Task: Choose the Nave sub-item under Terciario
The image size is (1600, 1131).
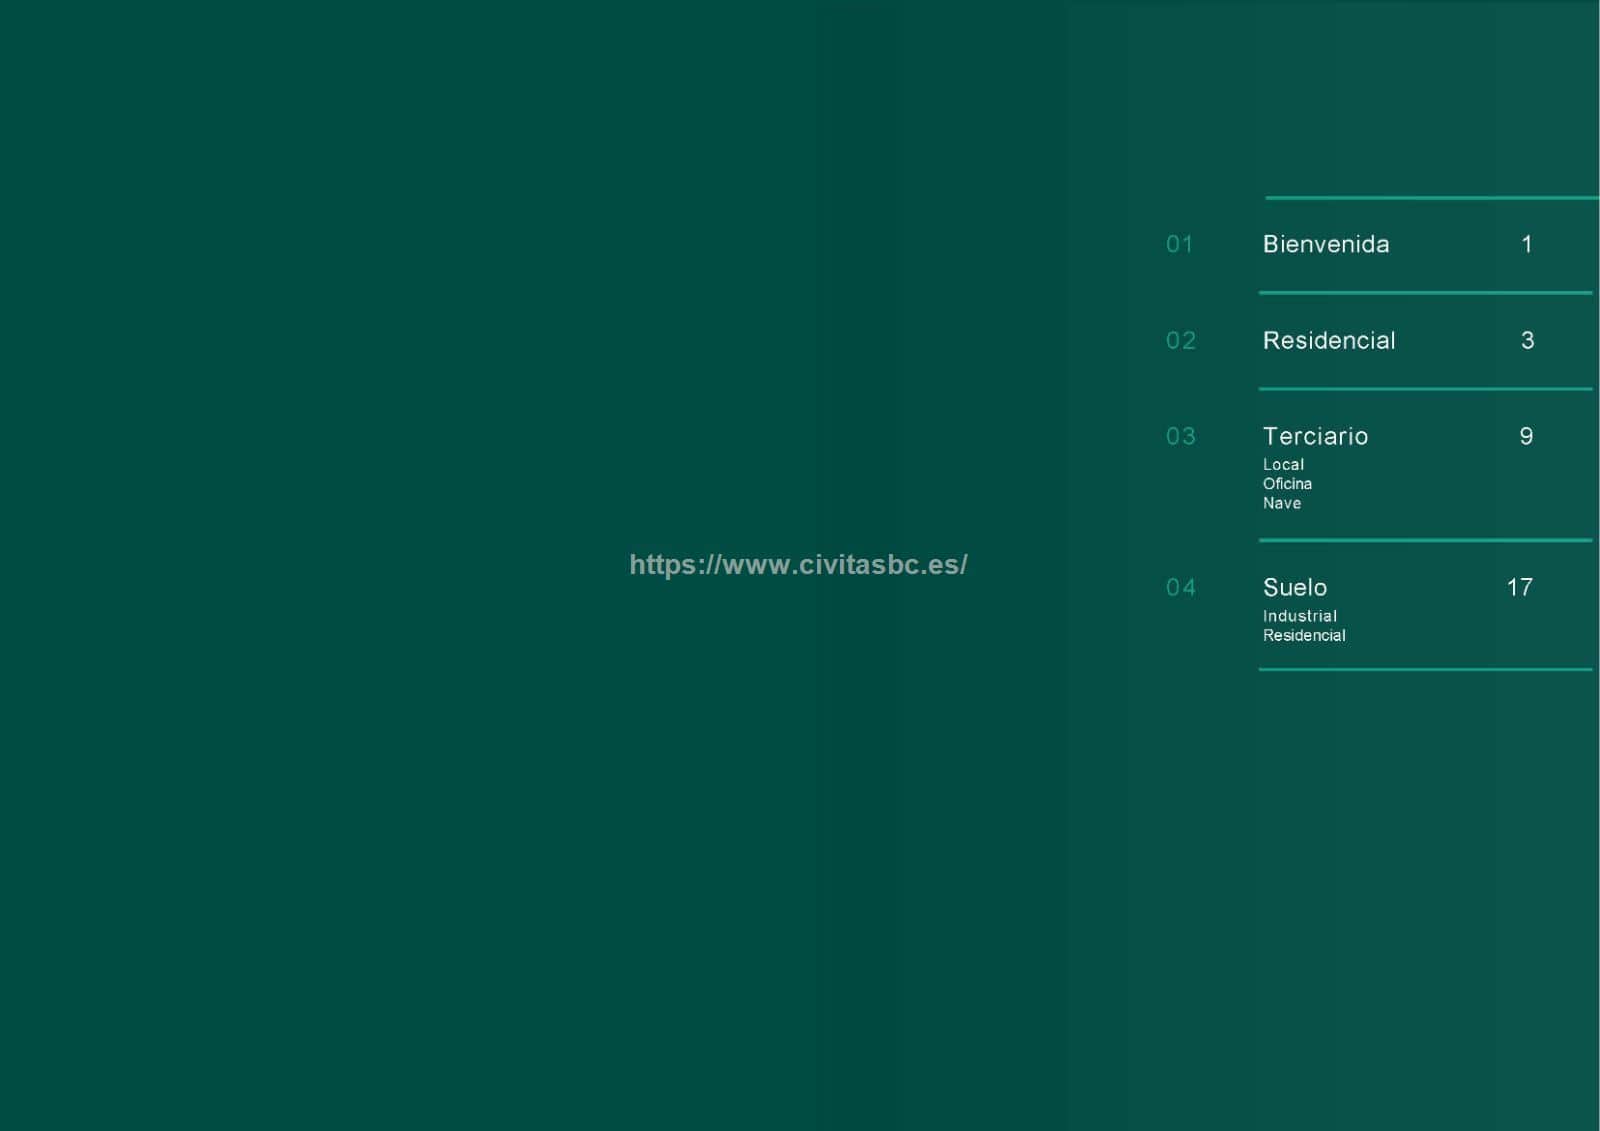Action: click(1281, 503)
